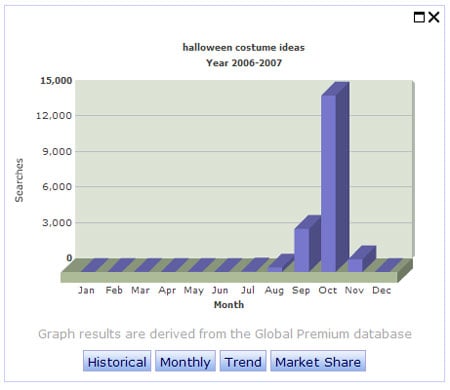
Task: Click the Searches vertical axis label
Action: point(19,180)
